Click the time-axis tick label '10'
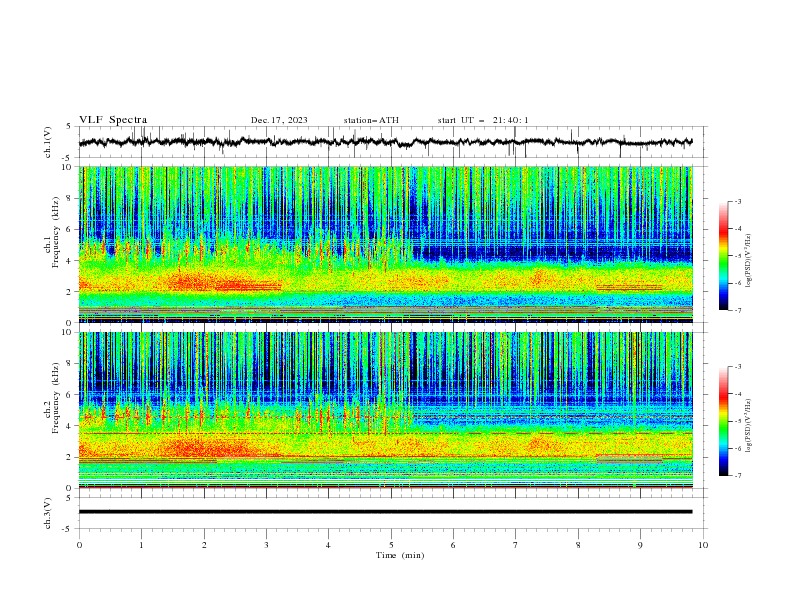This screenshot has height=612, width=792. click(703, 545)
